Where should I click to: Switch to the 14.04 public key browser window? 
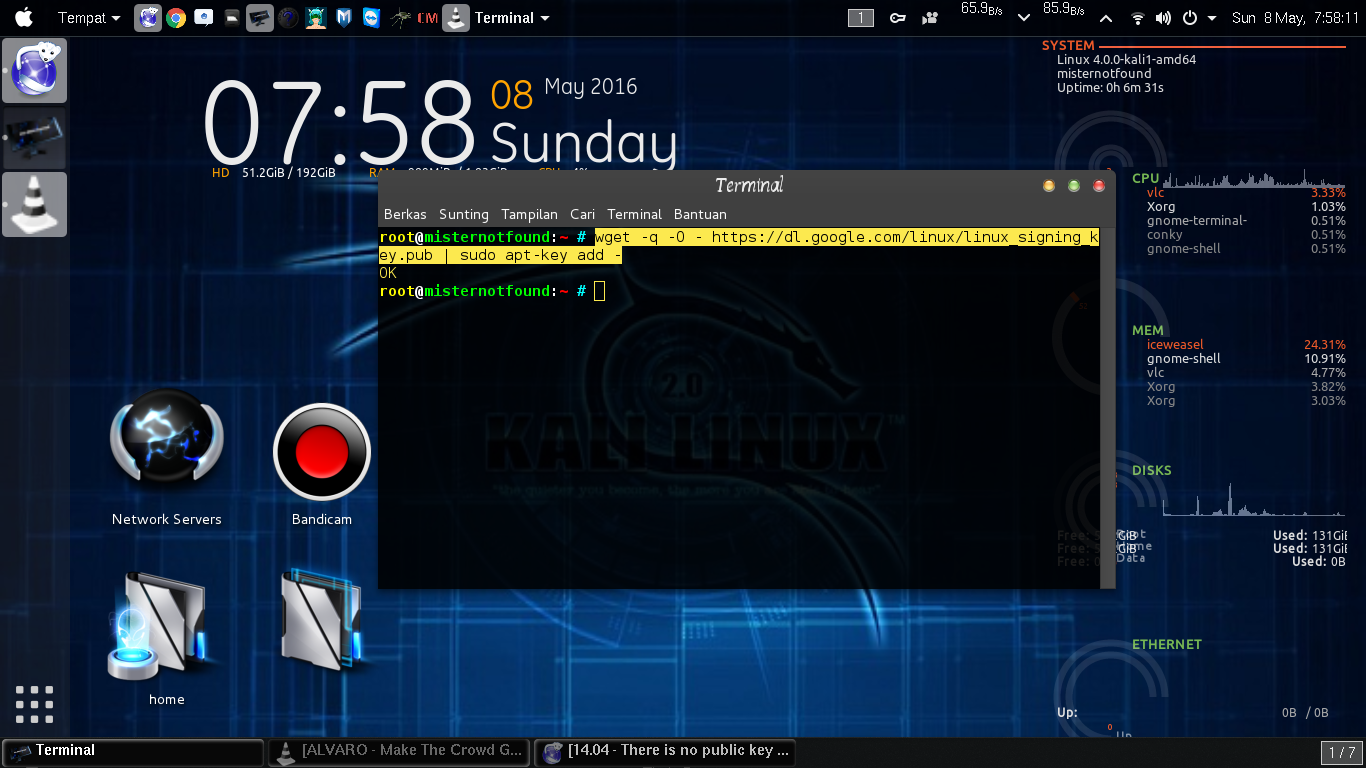(x=665, y=751)
